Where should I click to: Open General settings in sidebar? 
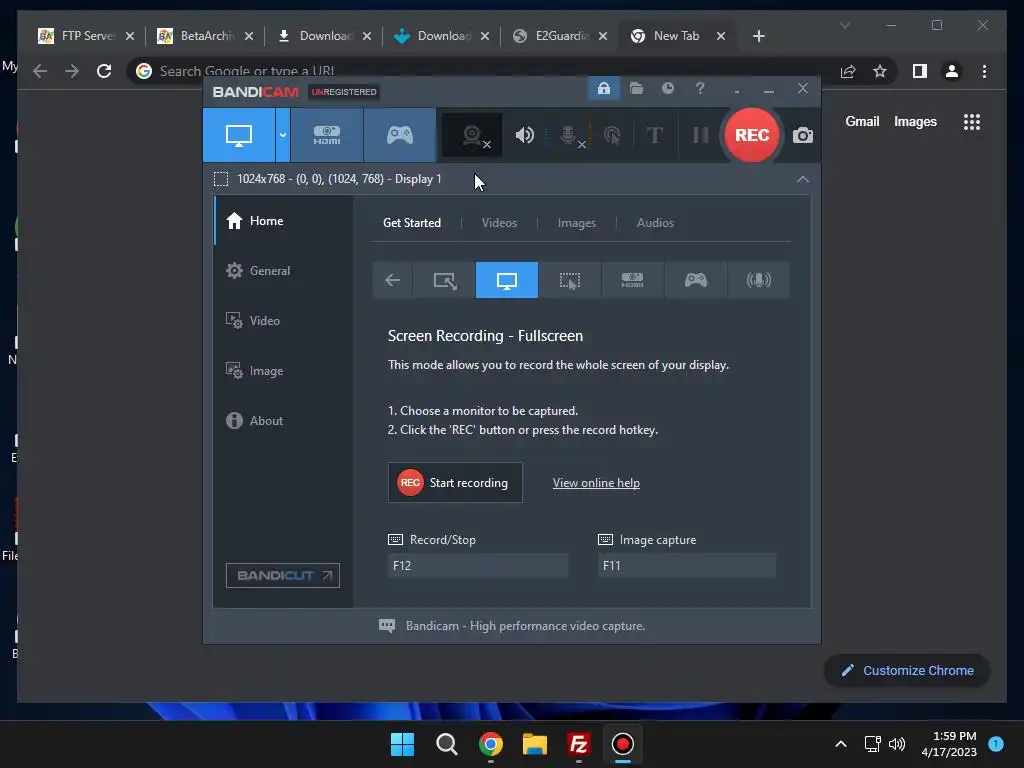click(283, 270)
